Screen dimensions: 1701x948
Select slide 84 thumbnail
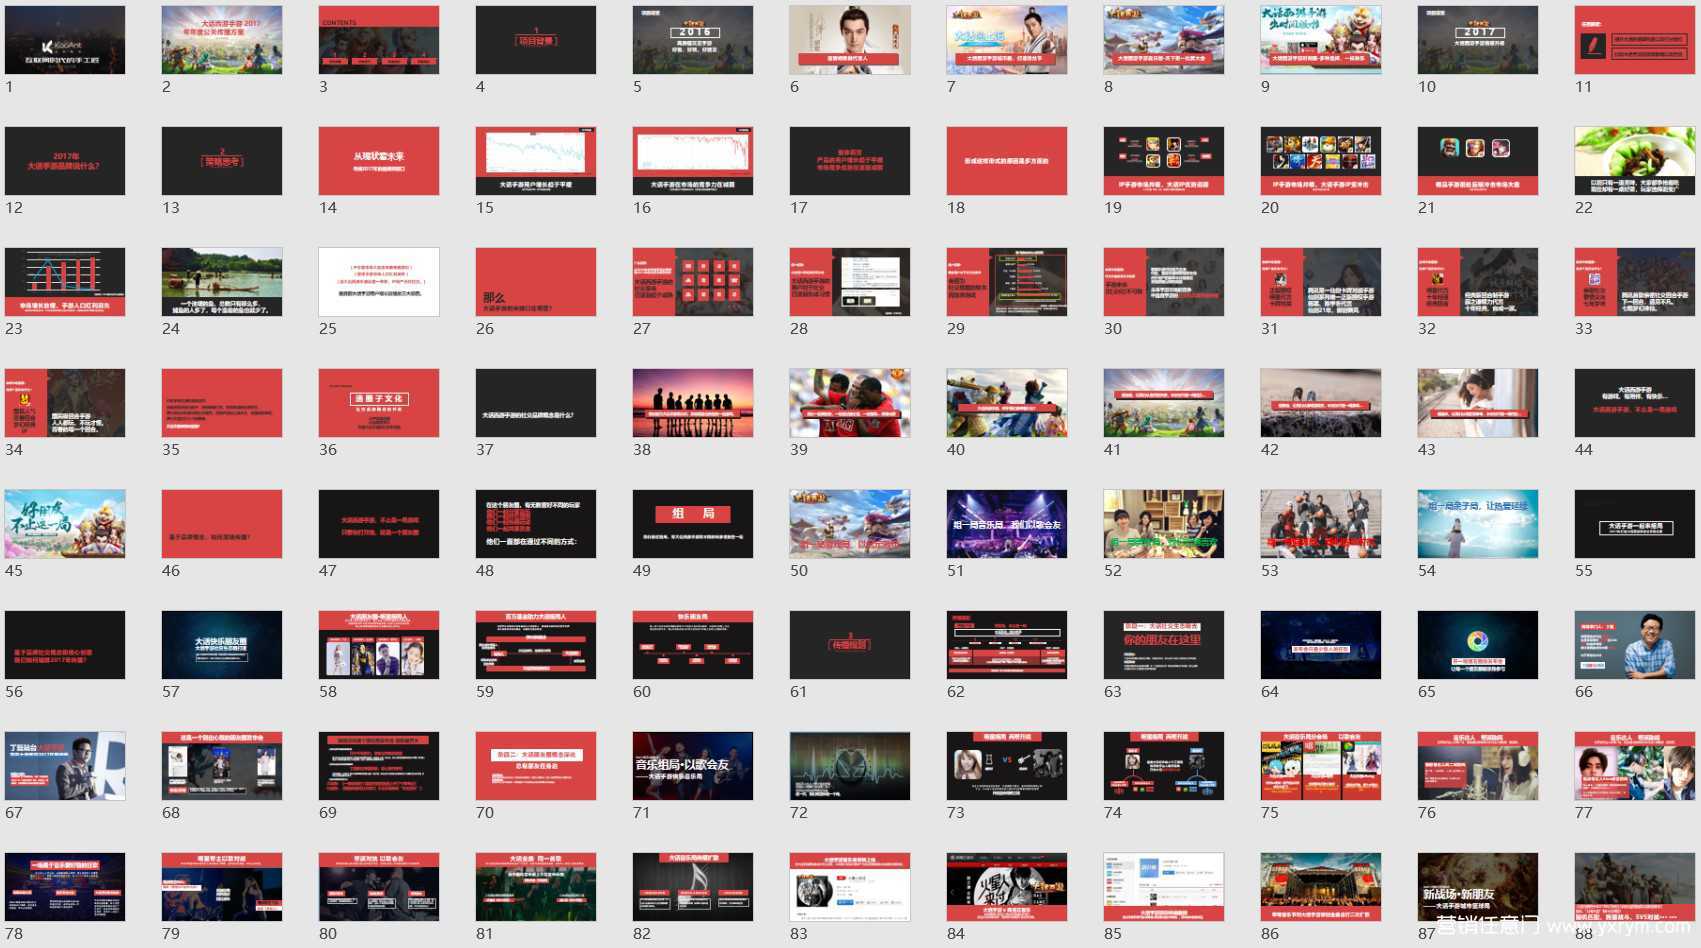pyautogui.click(x=1007, y=887)
